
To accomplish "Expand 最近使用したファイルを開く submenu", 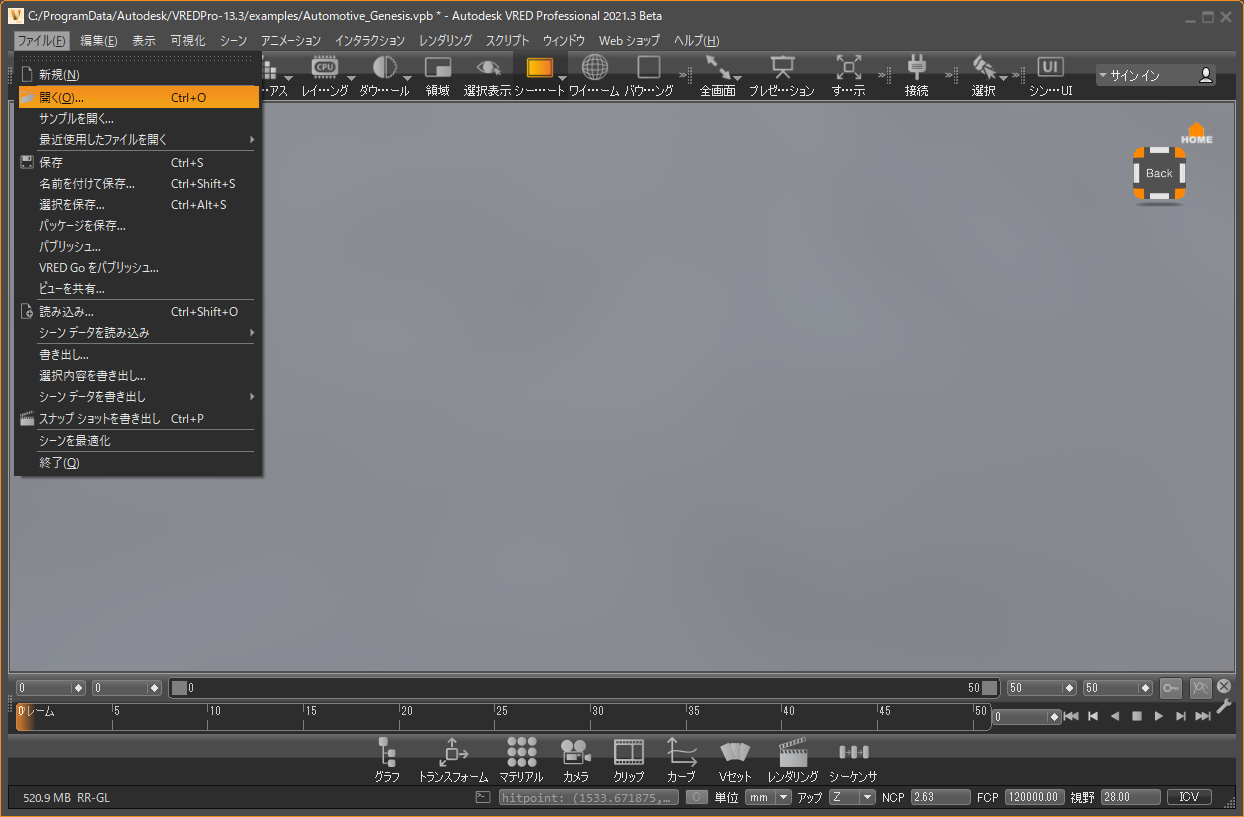I will [x=138, y=139].
